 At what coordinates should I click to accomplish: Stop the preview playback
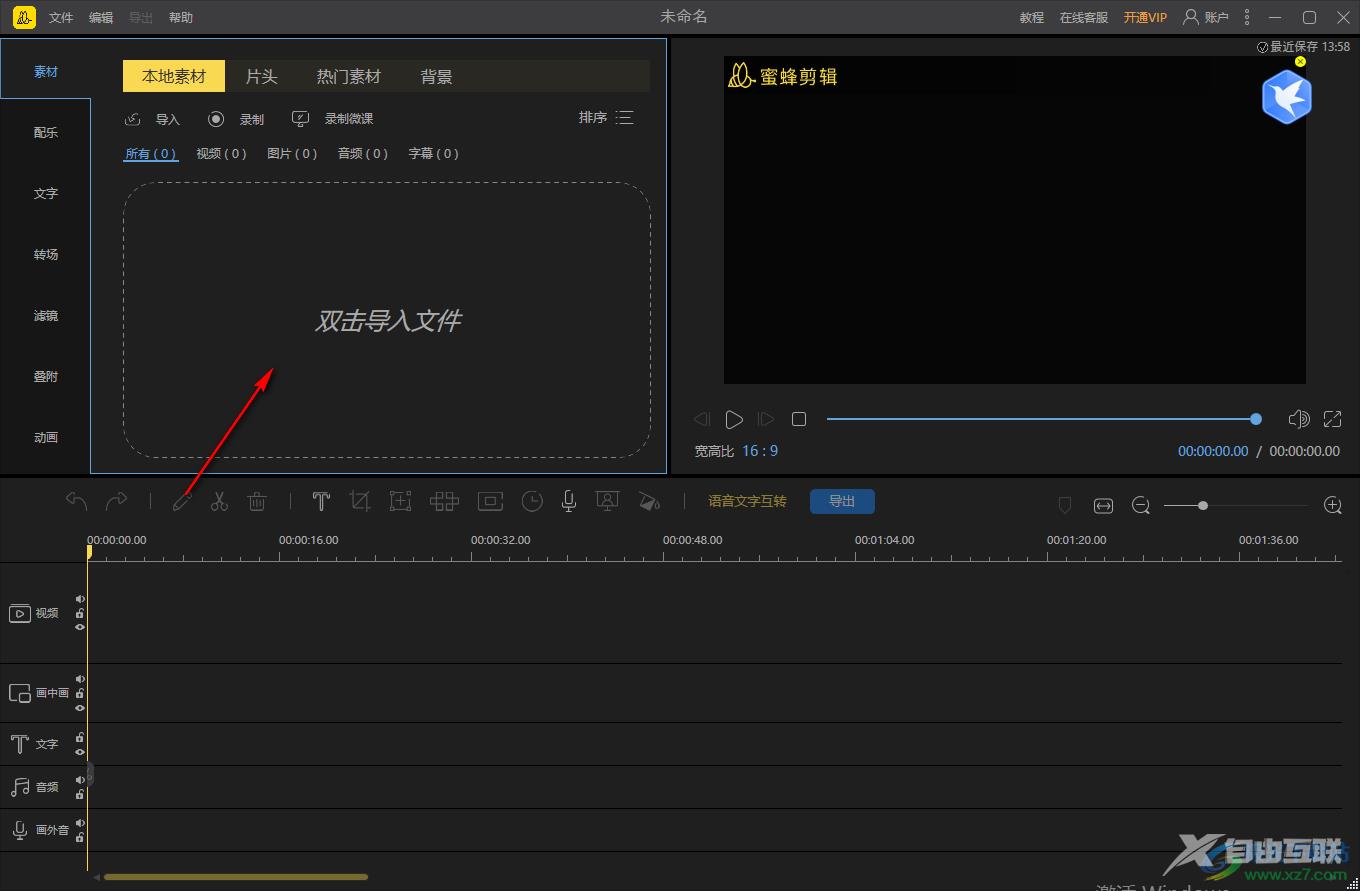click(x=798, y=419)
